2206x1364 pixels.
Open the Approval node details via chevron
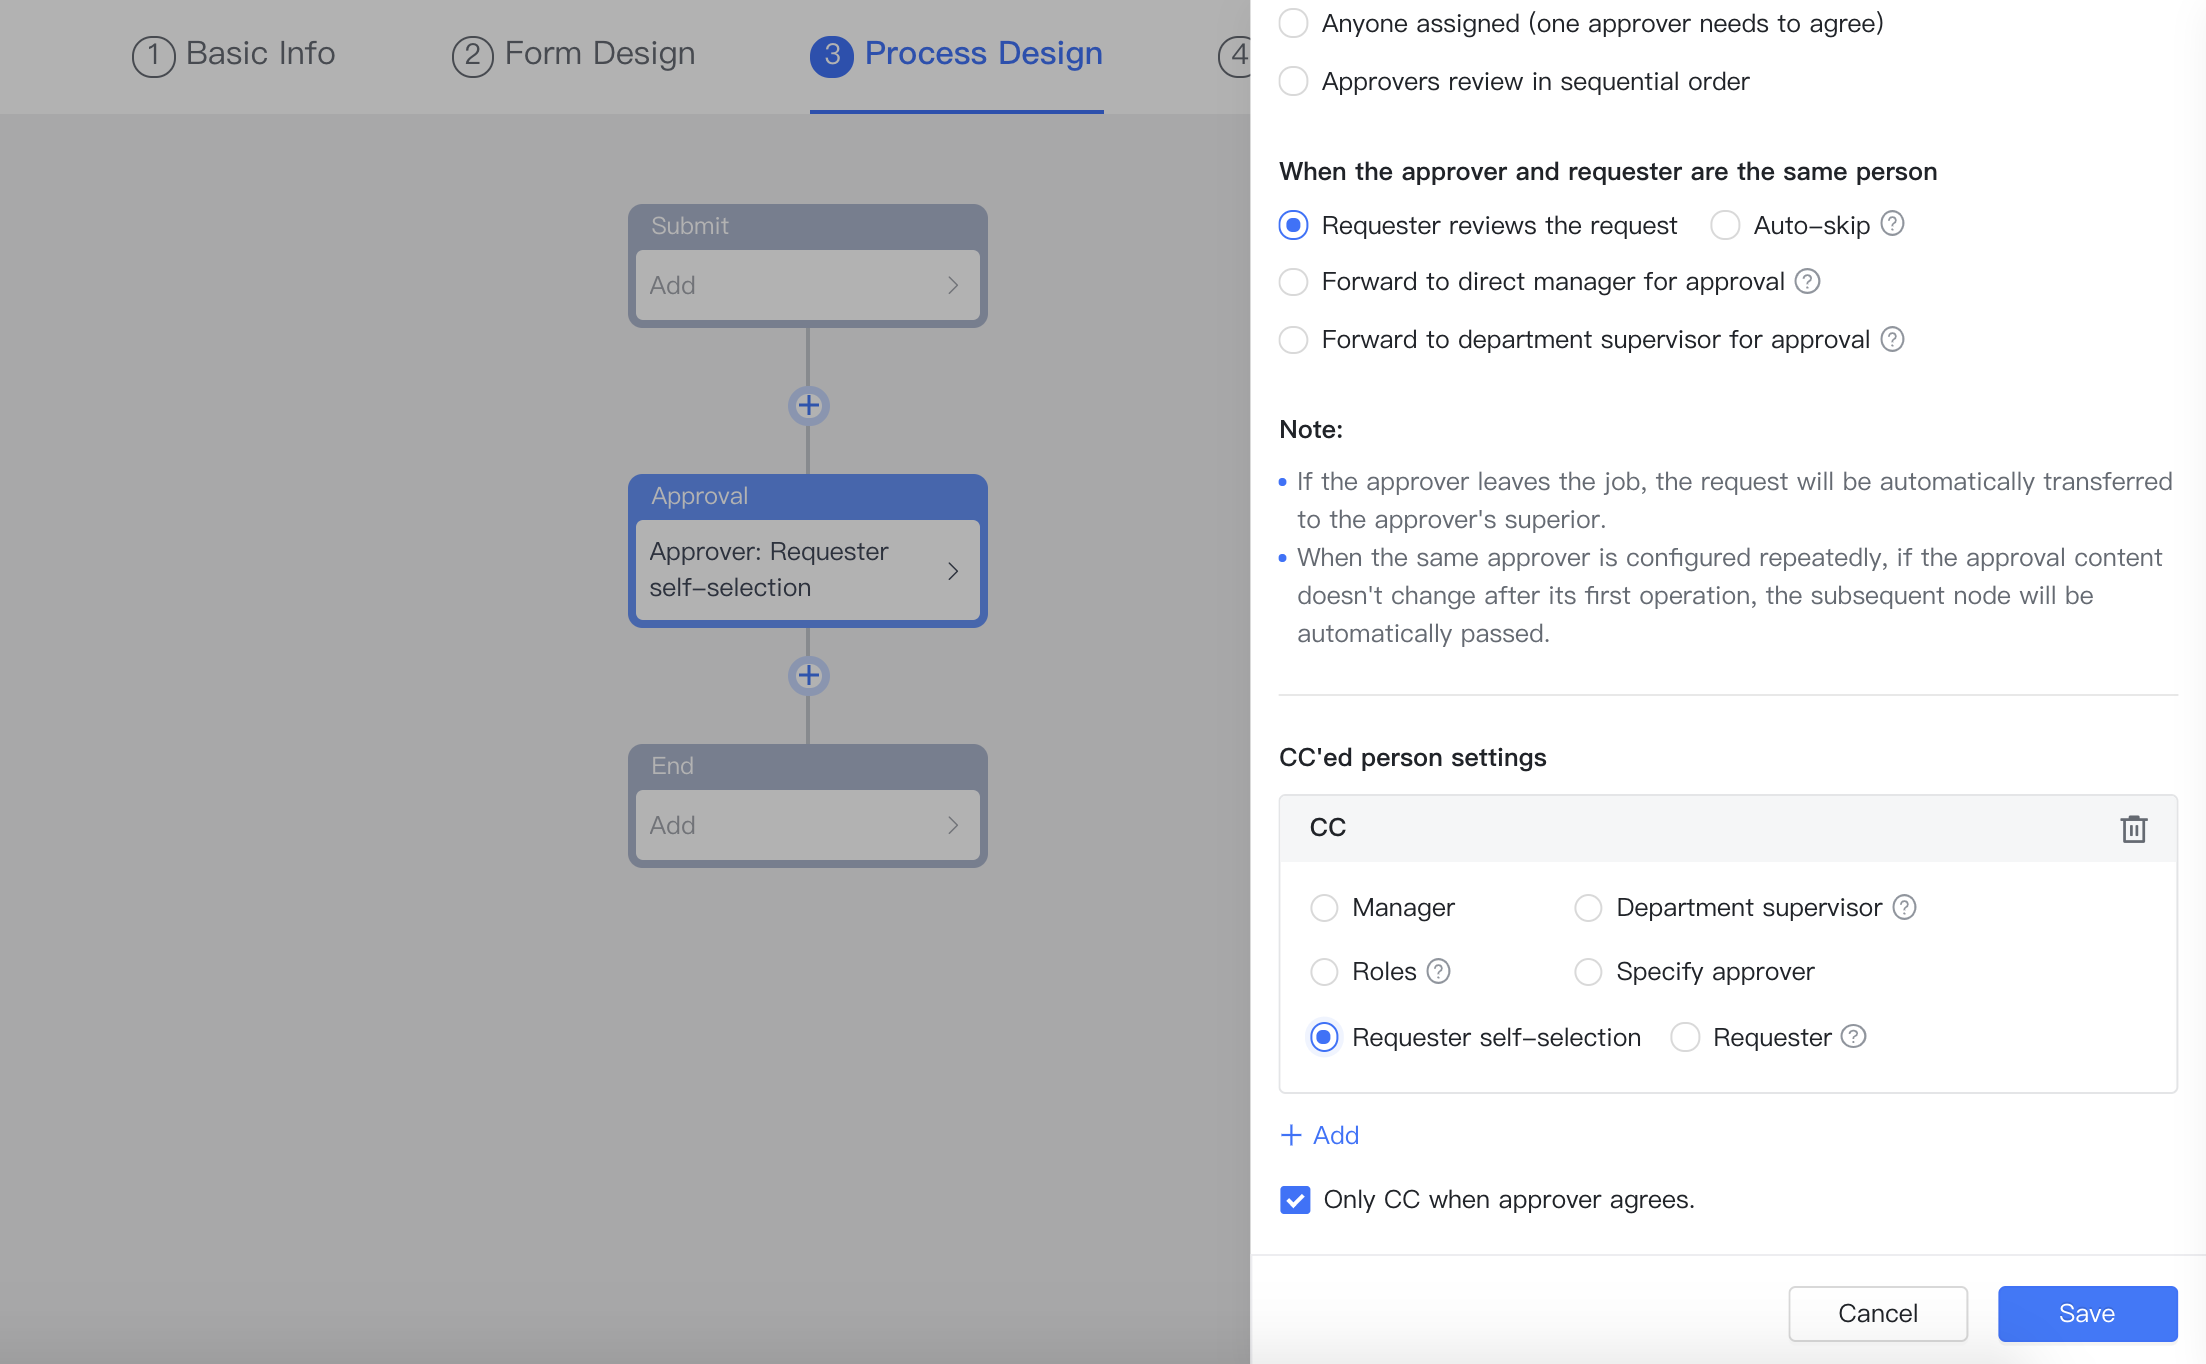953,570
